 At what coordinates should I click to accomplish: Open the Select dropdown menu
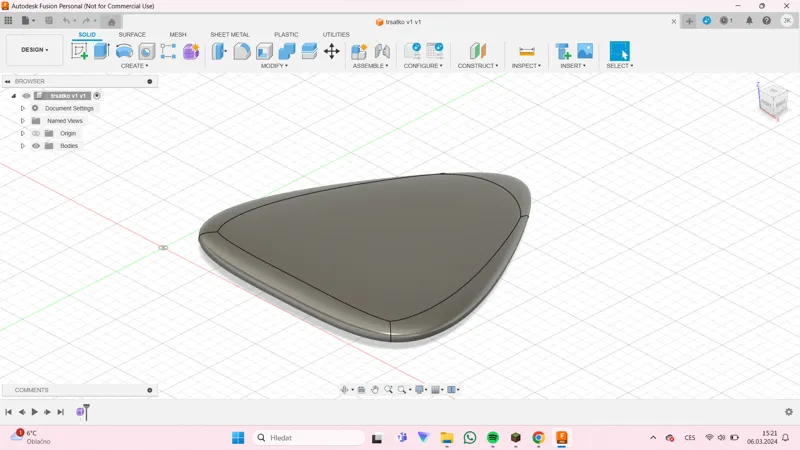pos(620,66)
